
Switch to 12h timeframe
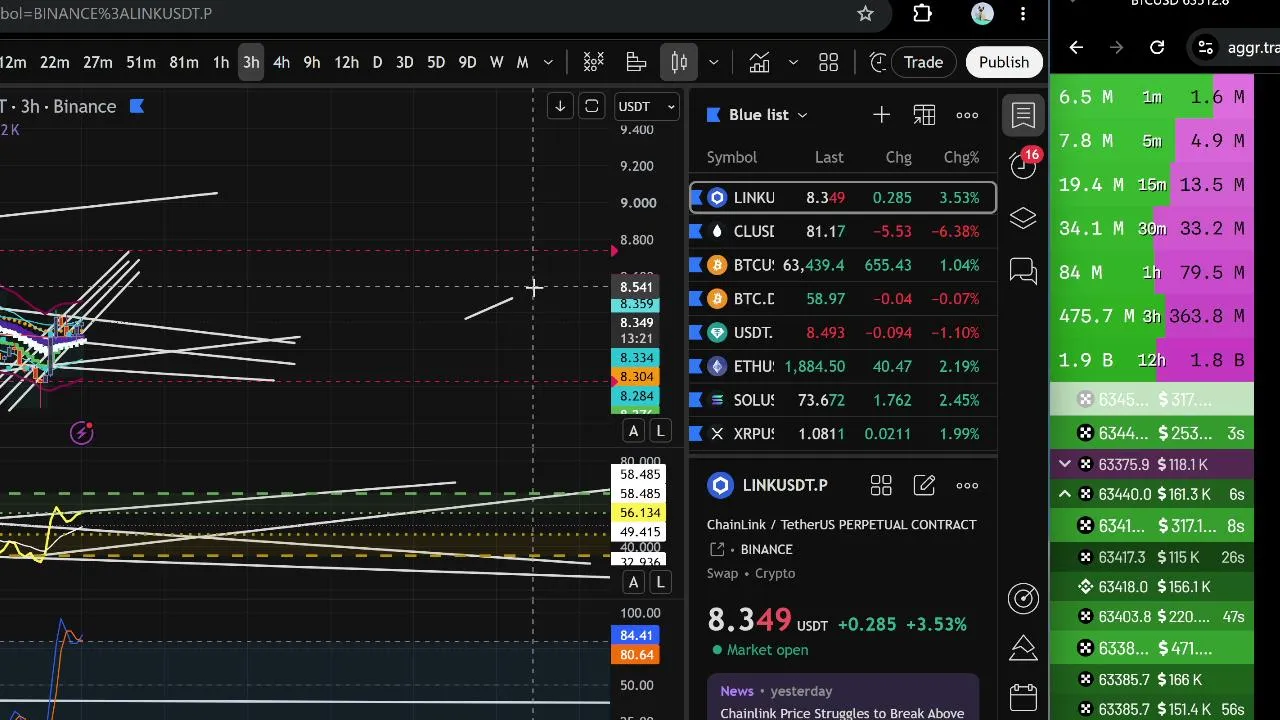pos(346,62)
